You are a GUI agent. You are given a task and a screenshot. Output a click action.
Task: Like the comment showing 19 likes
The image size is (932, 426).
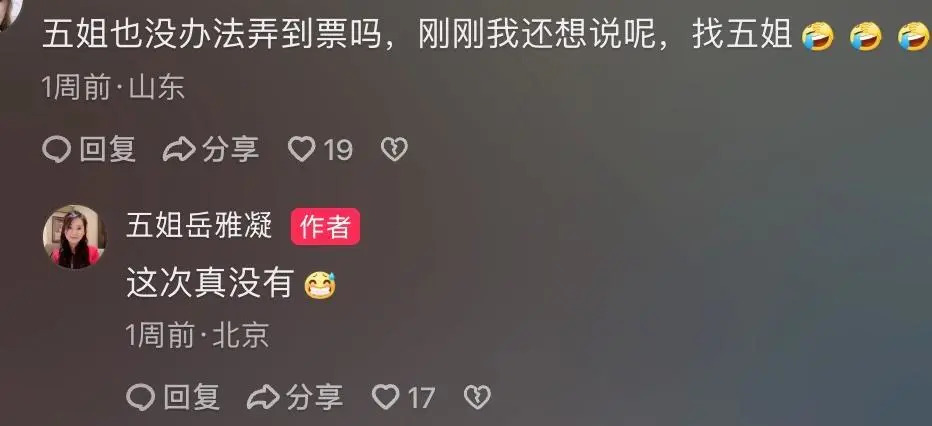coord(301,149)
